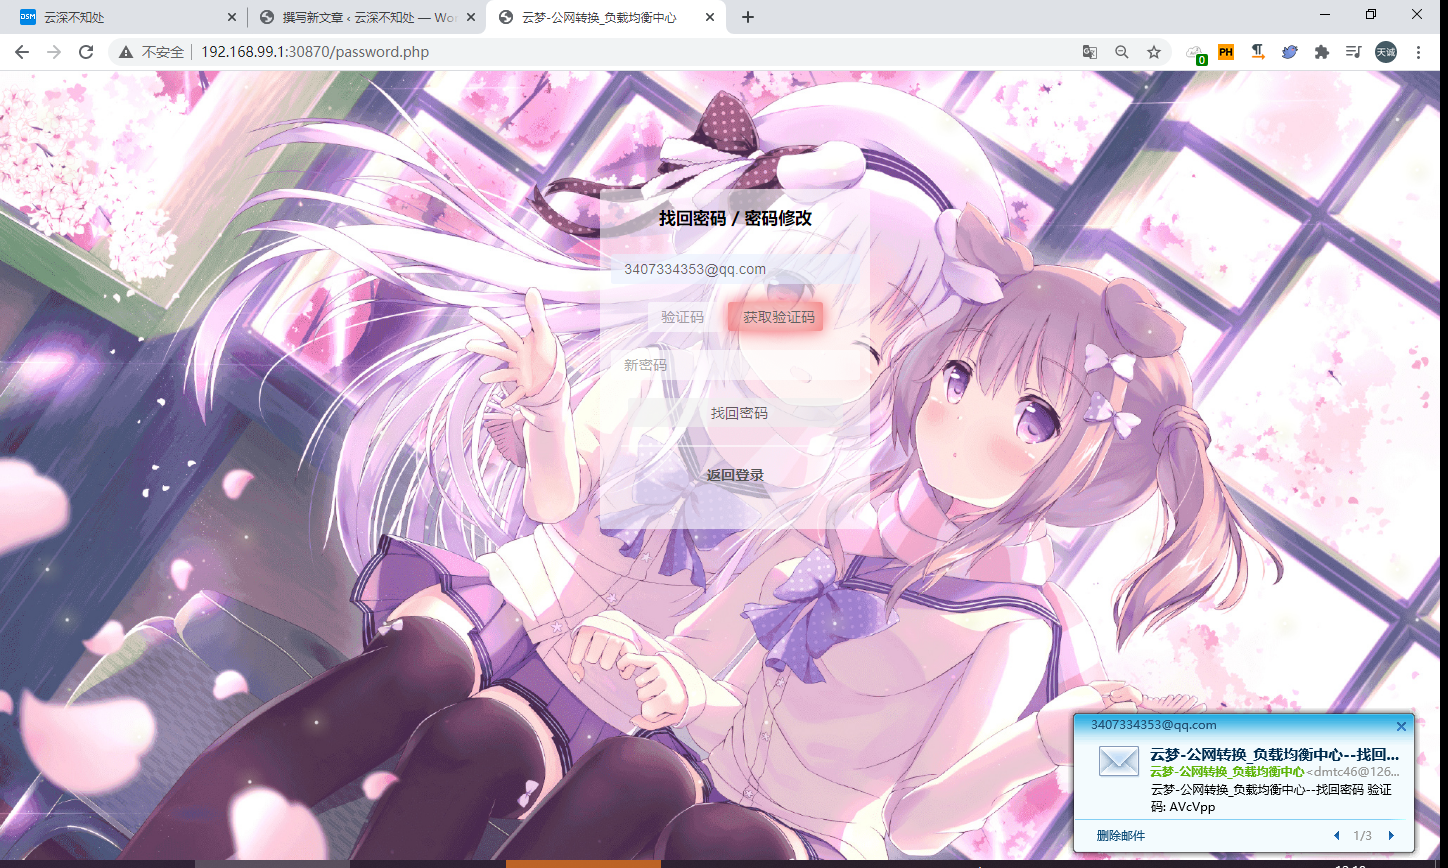Click 删除邮件 in the mail notification

(1120, 835)
